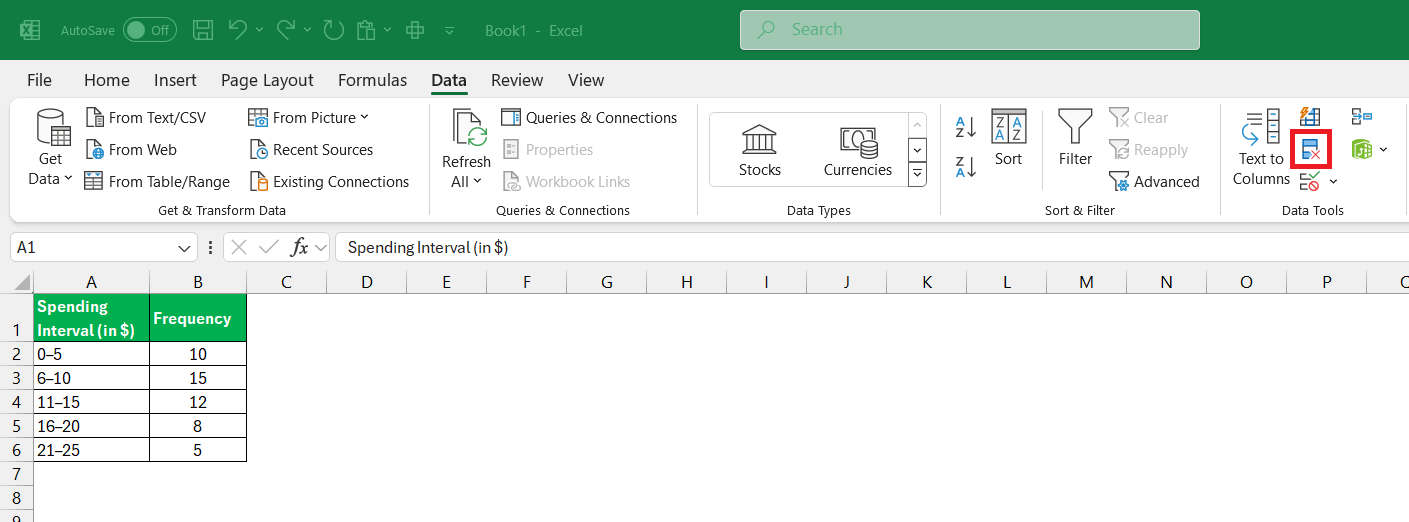The image size is (1409, 522).
Task: Select the Frequency header cell
Action: click(x=198, y=318)
